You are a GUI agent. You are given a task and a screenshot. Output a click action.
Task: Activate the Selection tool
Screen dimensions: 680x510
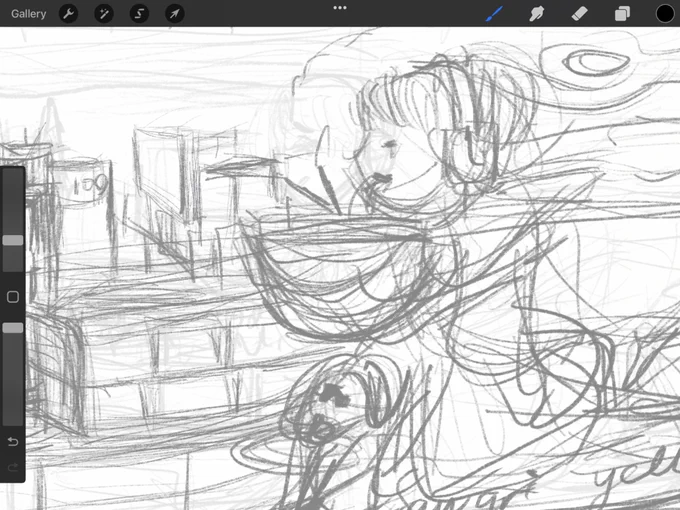click(139, 14)
